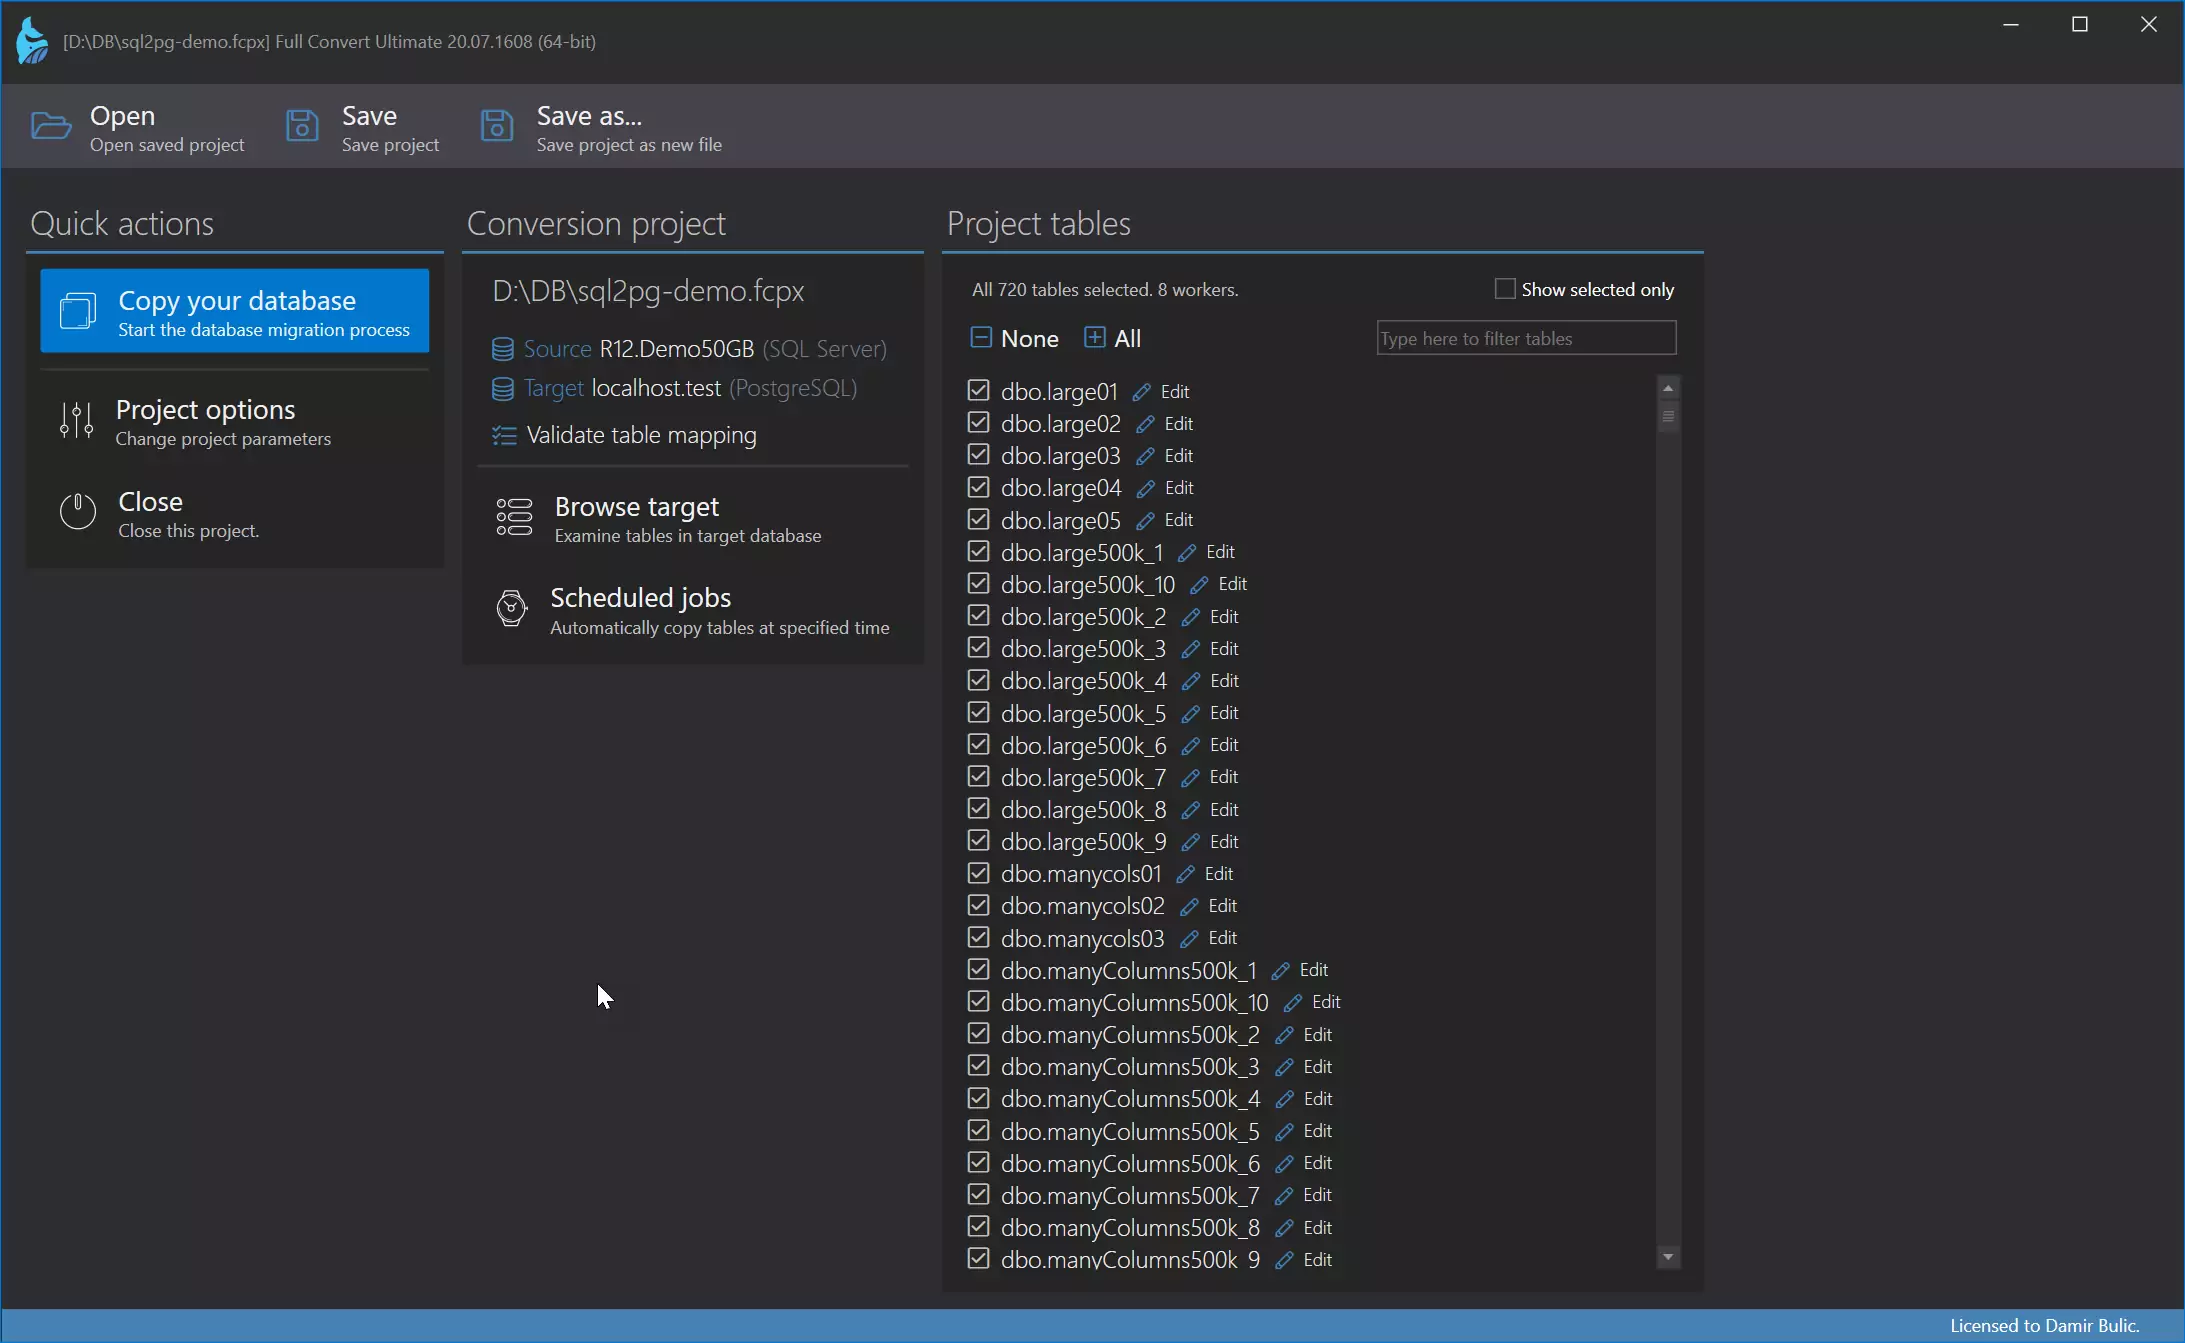
Task: Click the Validate table mapping icon
Action: (x=504, y=435)
